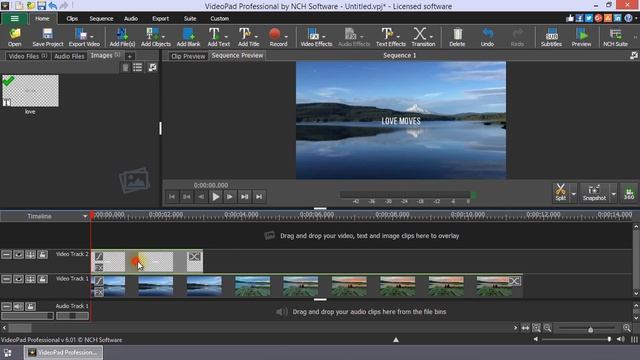Jump to the start of the sequence

tap(172, 197)
